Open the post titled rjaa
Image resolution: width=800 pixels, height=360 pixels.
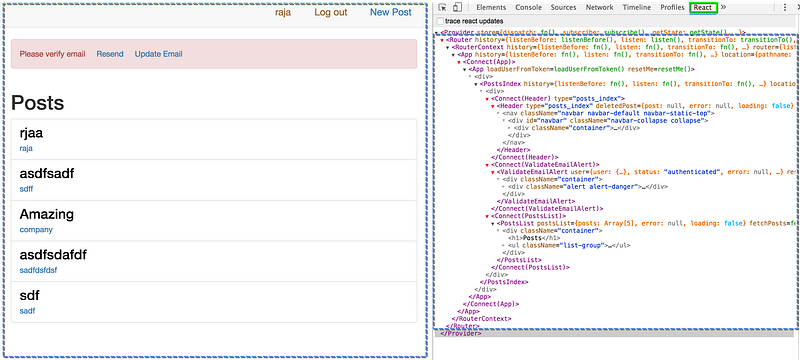point(31,134)
